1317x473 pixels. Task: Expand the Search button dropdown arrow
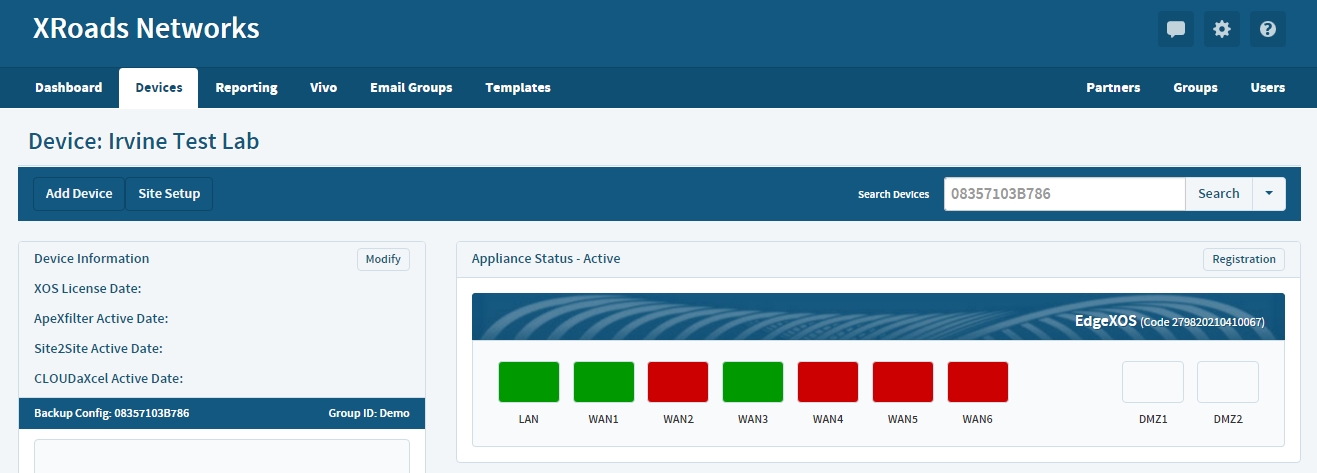(1269, 194)
